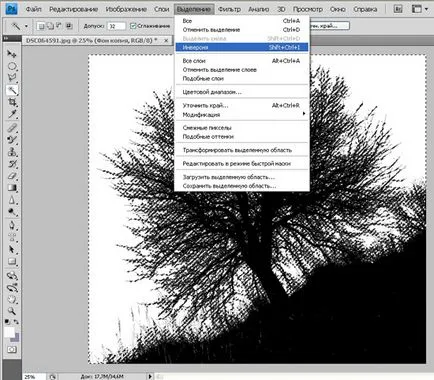The image size is (434, 380).
Task: Choose Загрузить выделенную область menu item
Action: click(242, 177)
